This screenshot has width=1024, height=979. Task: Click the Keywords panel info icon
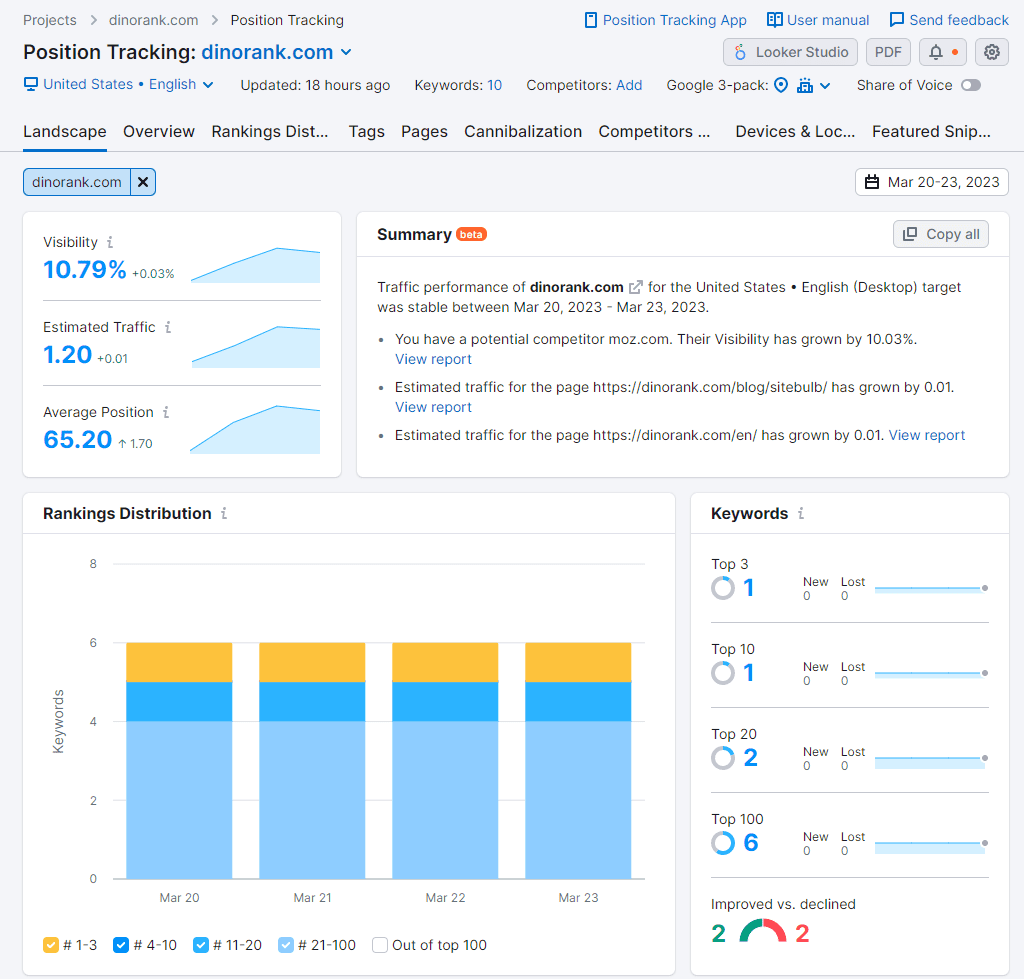coord(801,513)
